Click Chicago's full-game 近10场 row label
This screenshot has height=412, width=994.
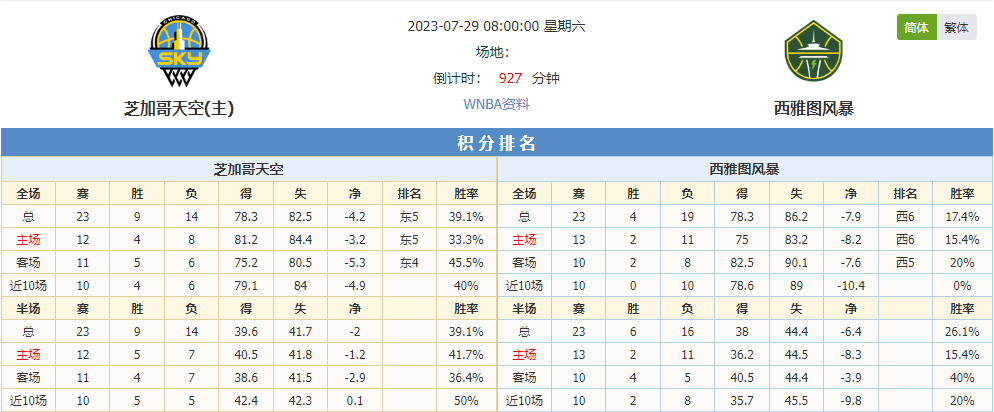pyautogui.click(x=29, y=286)
